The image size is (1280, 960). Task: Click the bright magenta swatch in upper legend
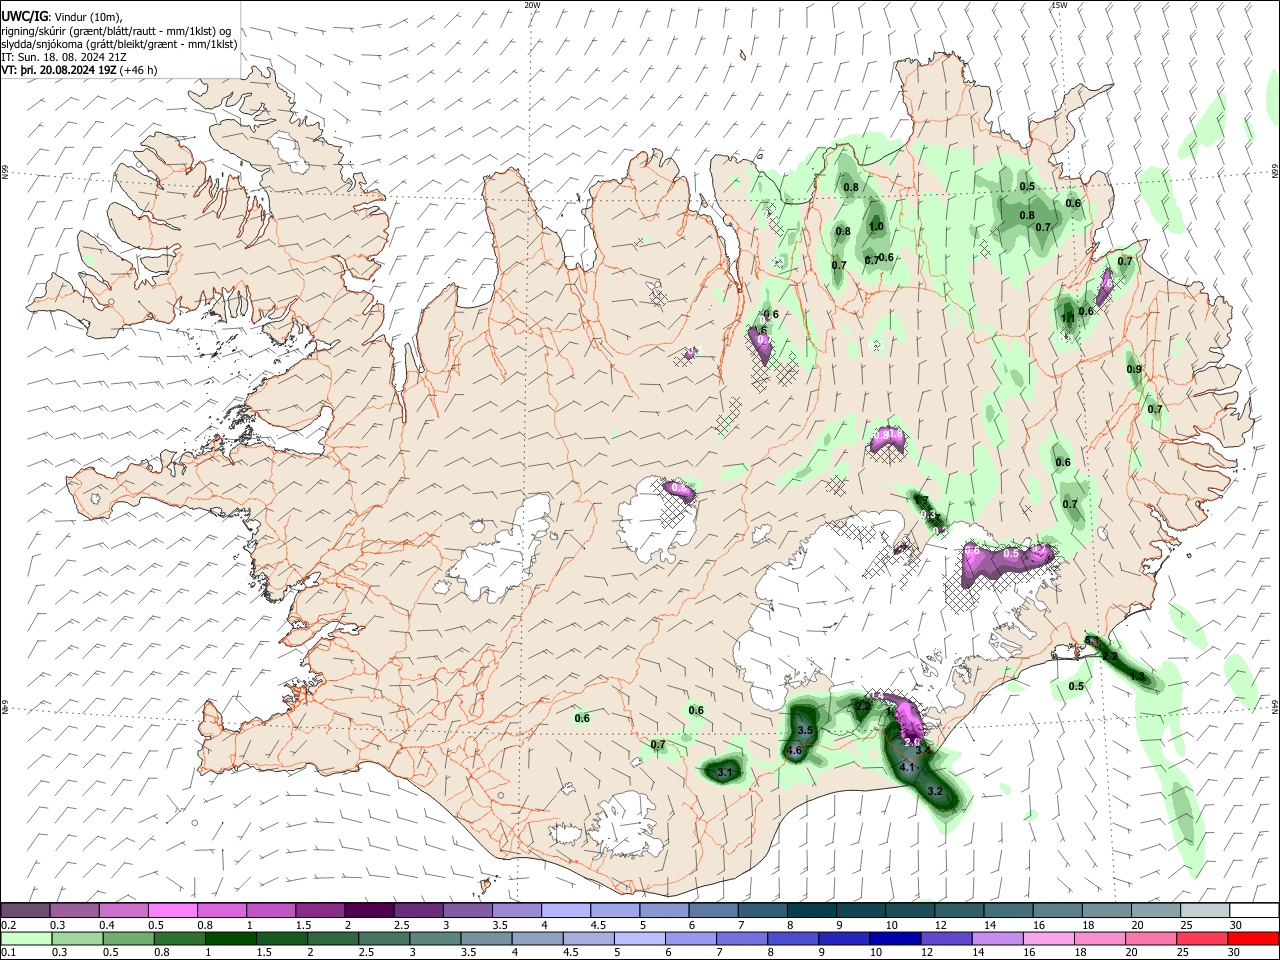[172, 911]
